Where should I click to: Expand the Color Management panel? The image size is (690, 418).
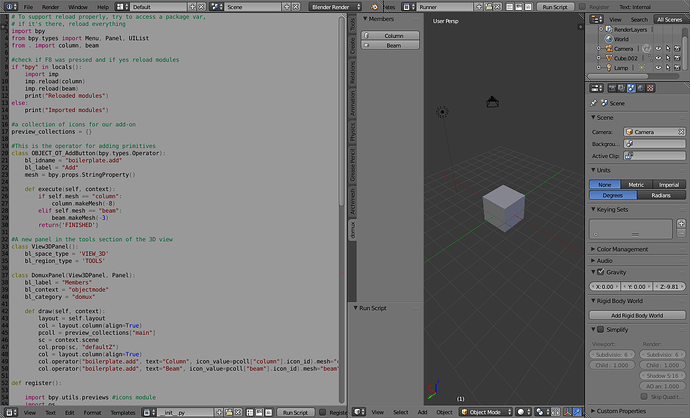pos(593,249)
